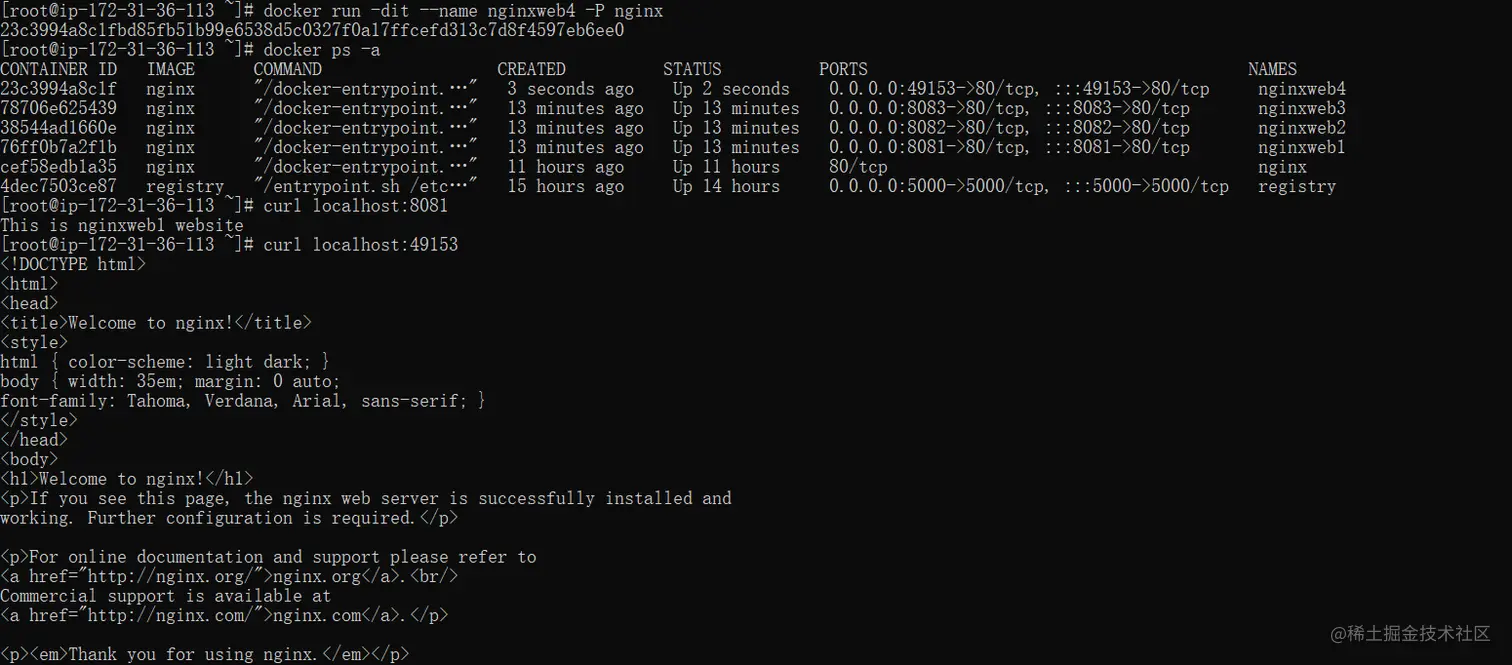Click the "Up 14 hours" status
This screenshot has height=665, width=1512.
click(725, 186)
